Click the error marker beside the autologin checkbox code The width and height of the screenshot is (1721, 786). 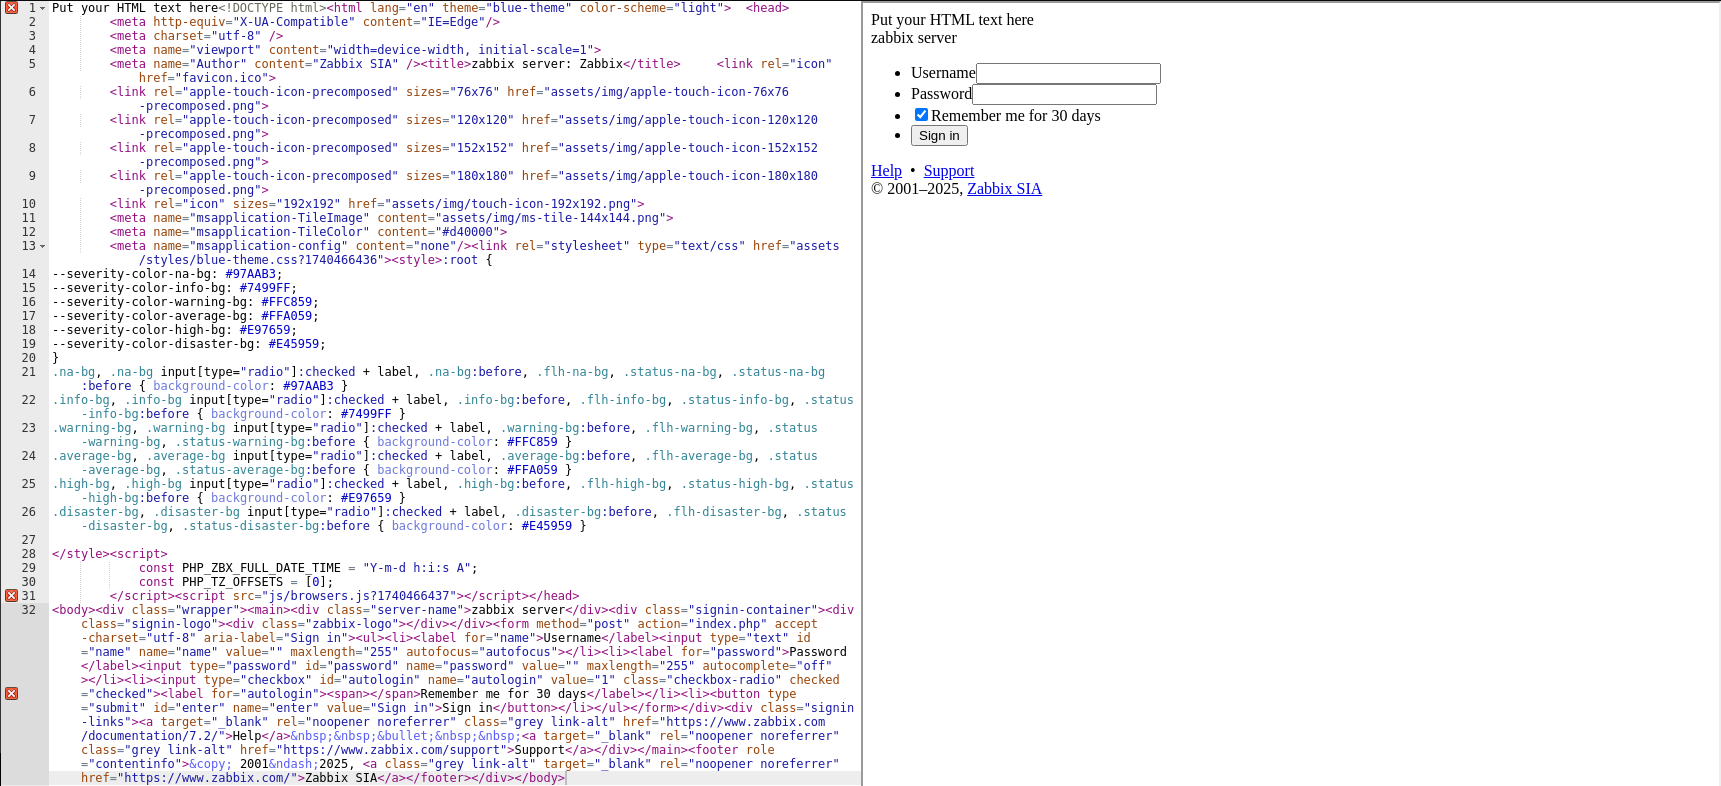(11, 693)
